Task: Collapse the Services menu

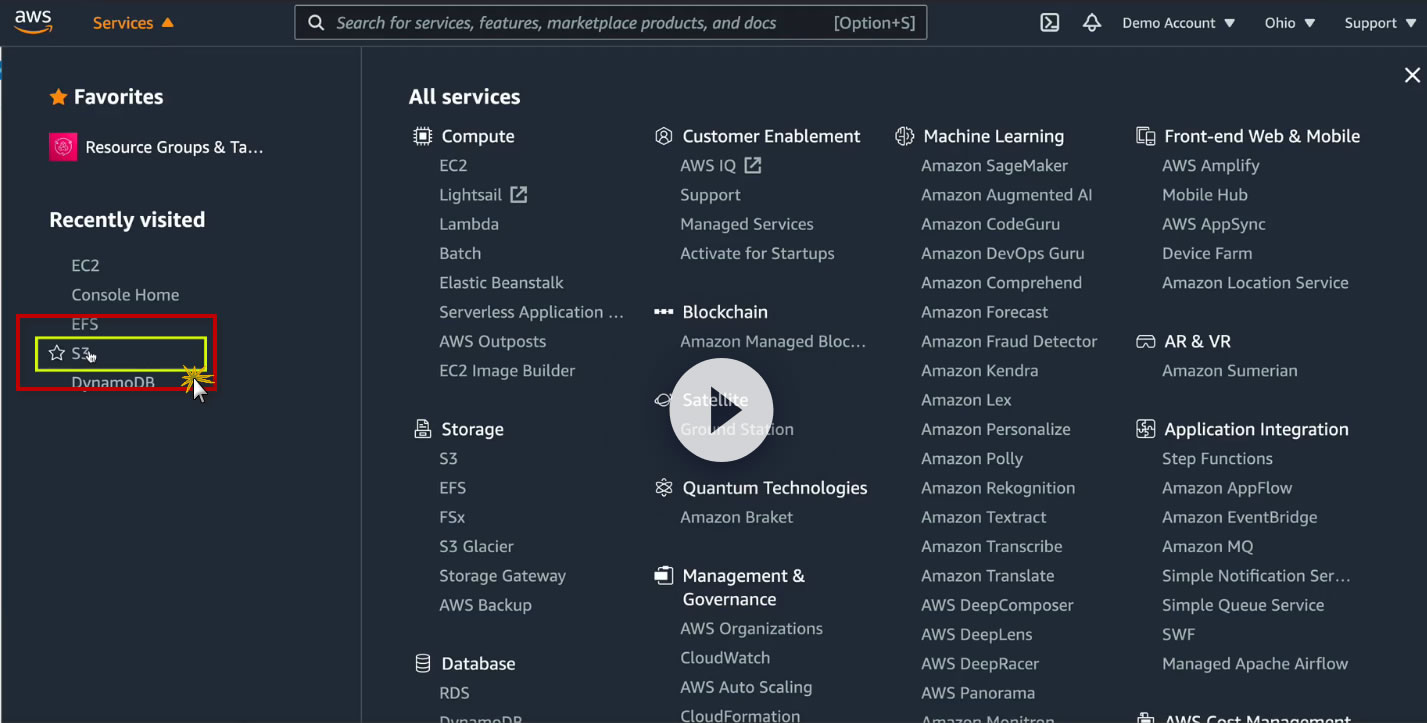Action: [x=133, y=23]
